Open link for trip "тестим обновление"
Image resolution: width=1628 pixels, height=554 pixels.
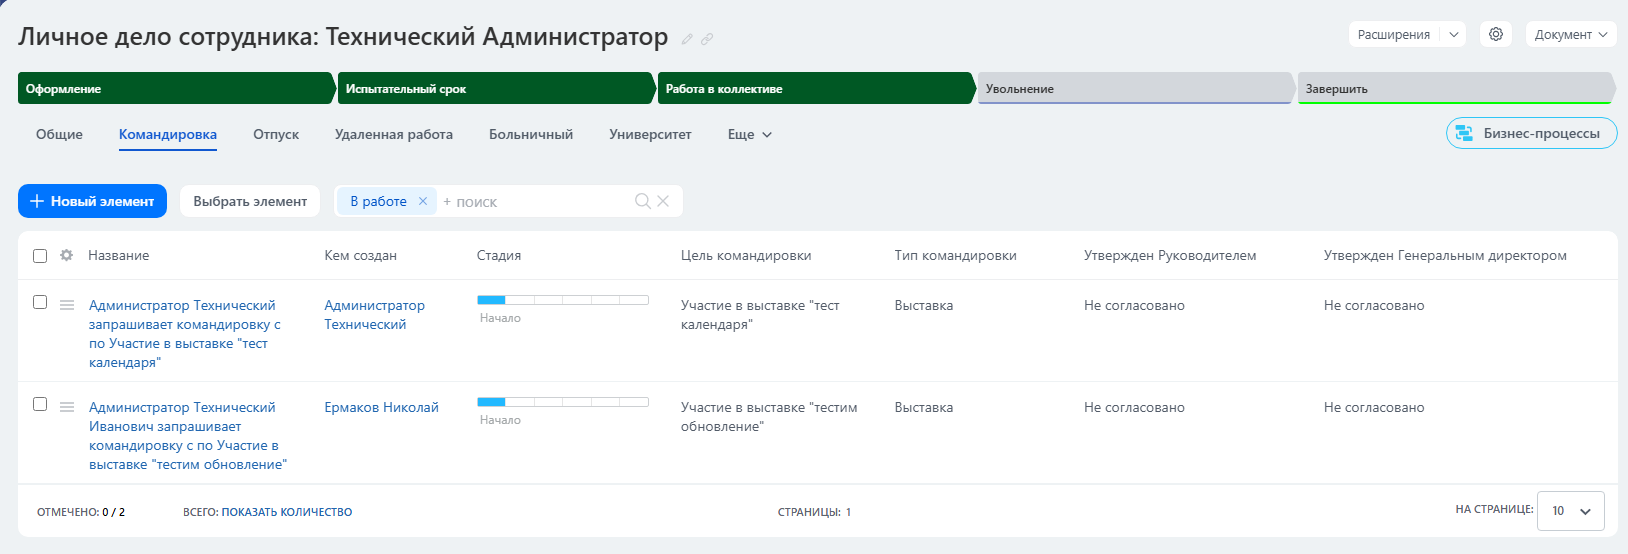click(x=188, y=435)
